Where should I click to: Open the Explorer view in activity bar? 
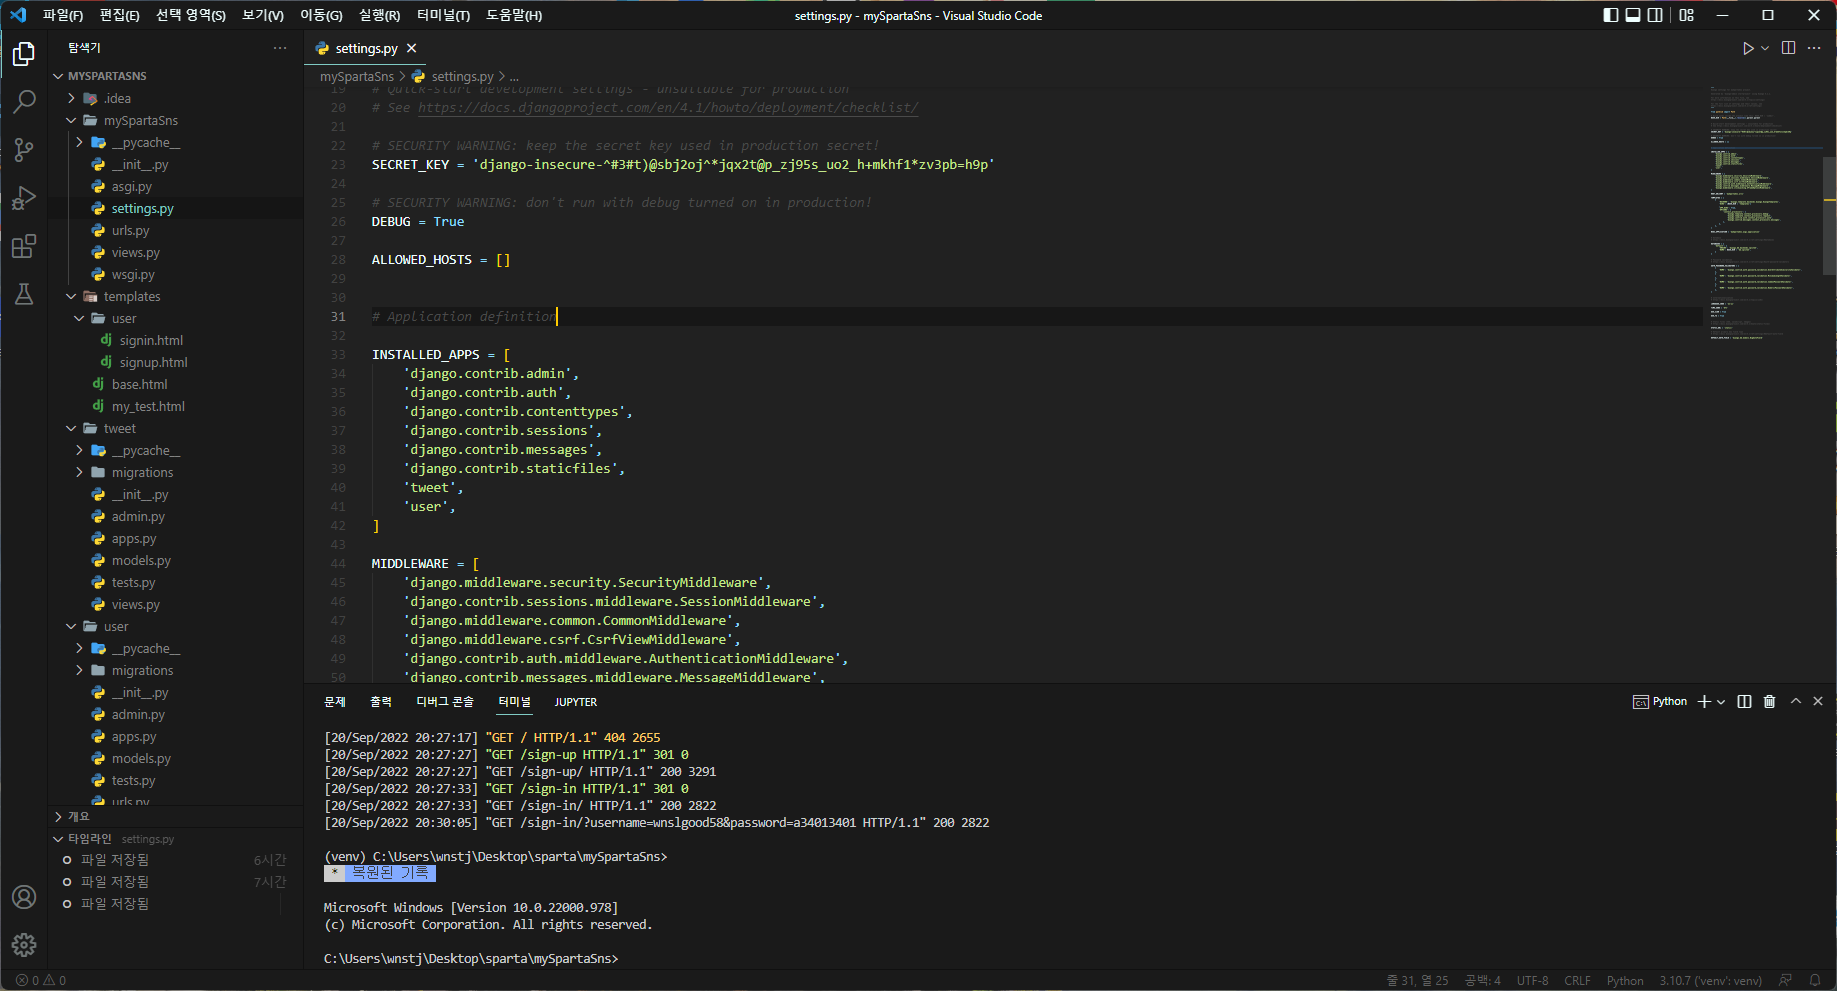(24, 54)
